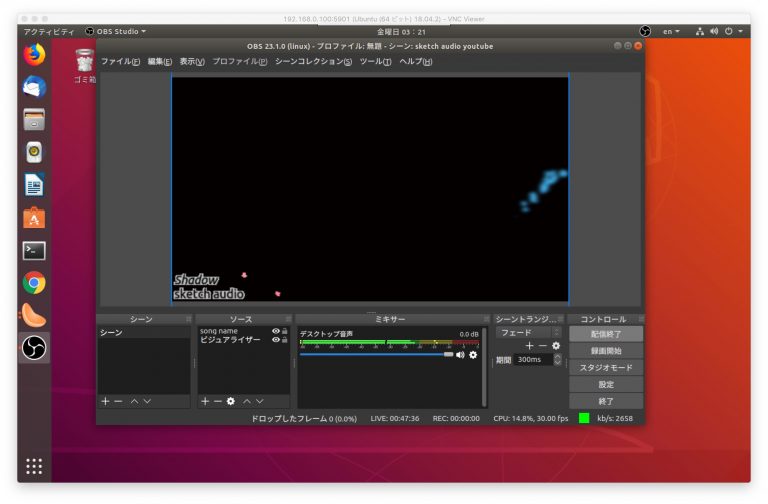Screen dimensions: 768x504
Task: Mute the desktop audio speaker icon
Action: point(460,355)
